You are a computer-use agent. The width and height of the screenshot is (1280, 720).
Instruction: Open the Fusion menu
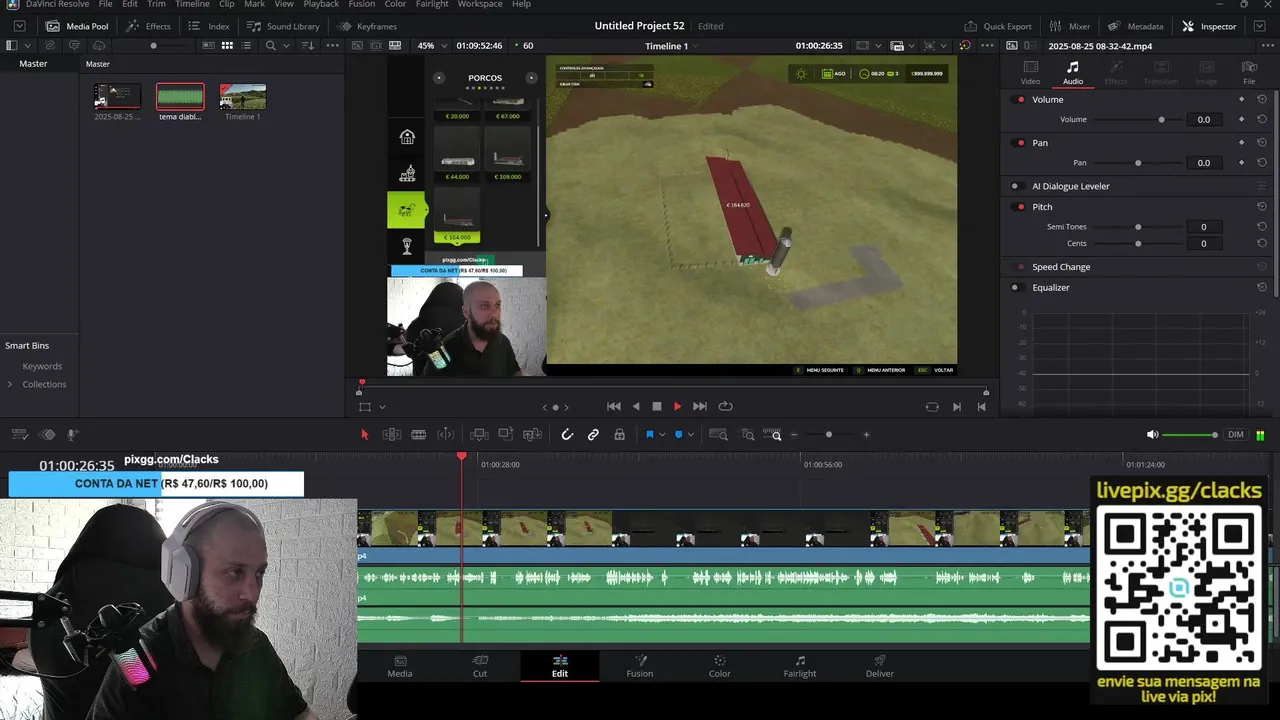[x=362, y=4]
